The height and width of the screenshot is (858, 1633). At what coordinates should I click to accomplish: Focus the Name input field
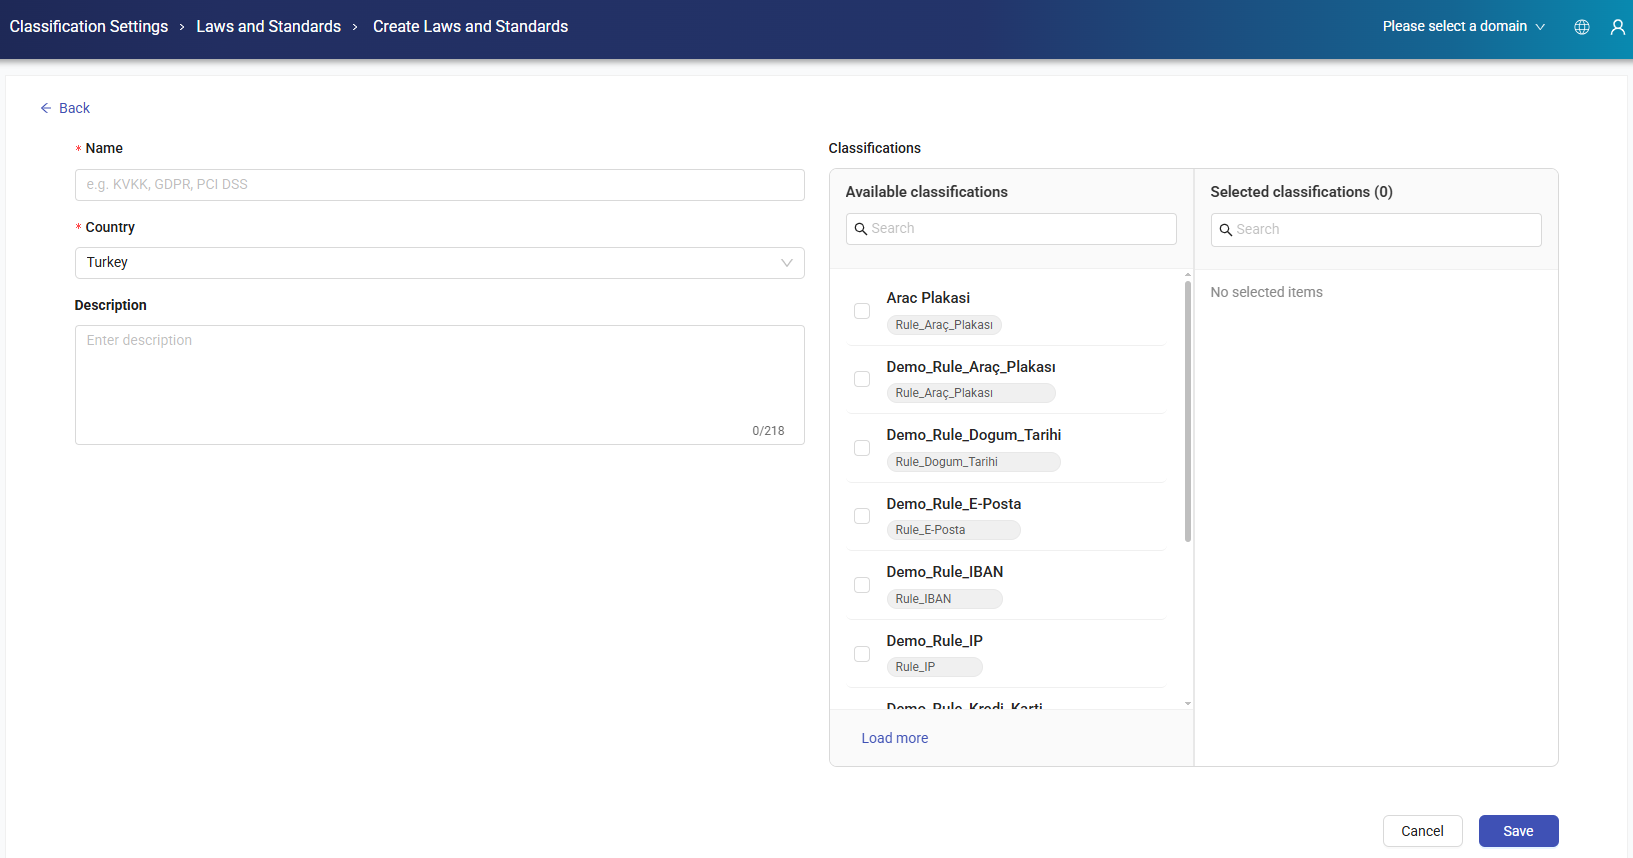(x=439, y=185)
